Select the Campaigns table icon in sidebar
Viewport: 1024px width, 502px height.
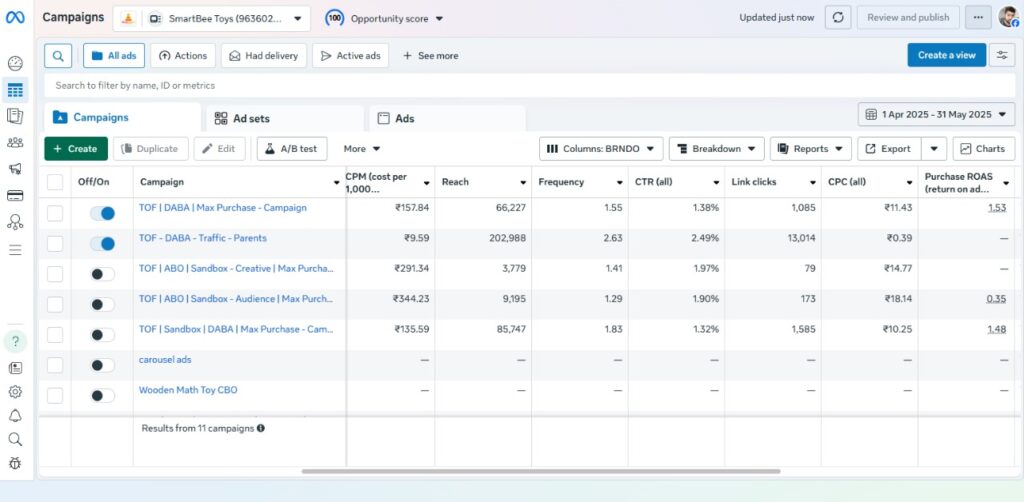click(15, 90)
